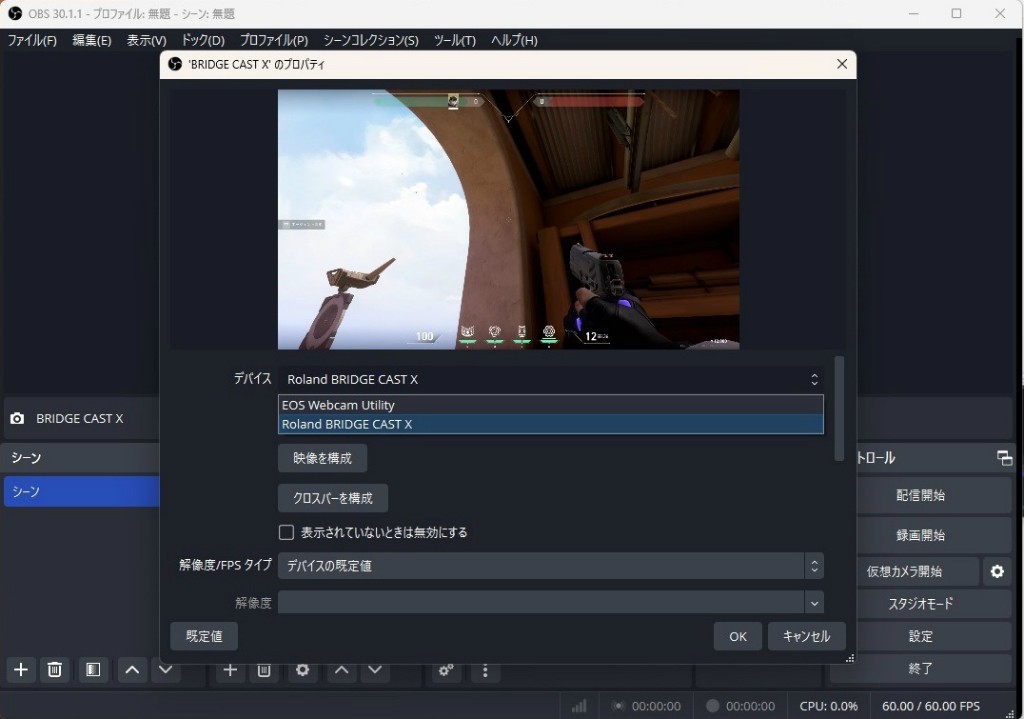The height and width of the screenshot is (719, 1024).
Task: Minimize the OBS main window
Action: click(913, 13)
